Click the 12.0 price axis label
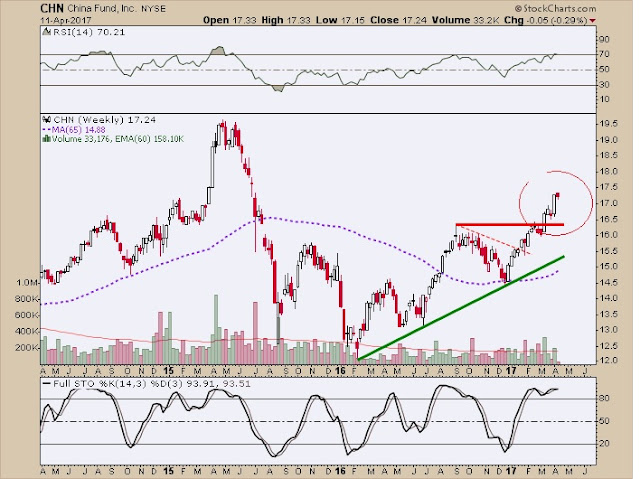The width and height of the screenshot is (640, 479). click(608, 361)
